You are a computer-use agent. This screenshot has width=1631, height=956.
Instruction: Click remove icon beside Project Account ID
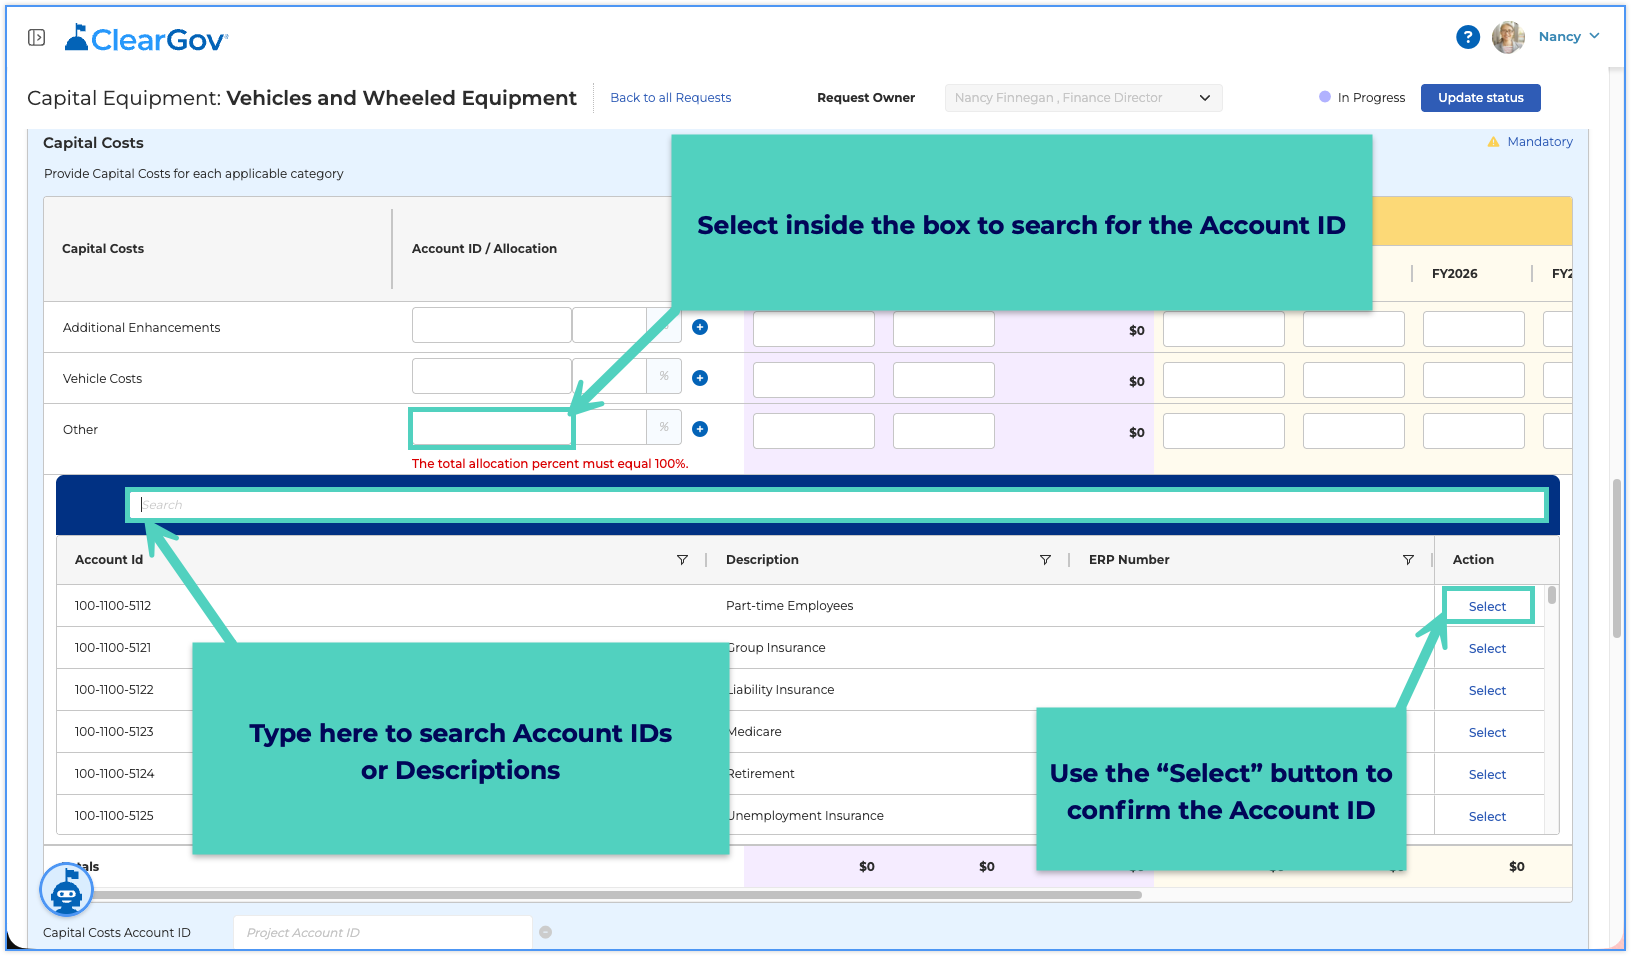coord(546,932)
